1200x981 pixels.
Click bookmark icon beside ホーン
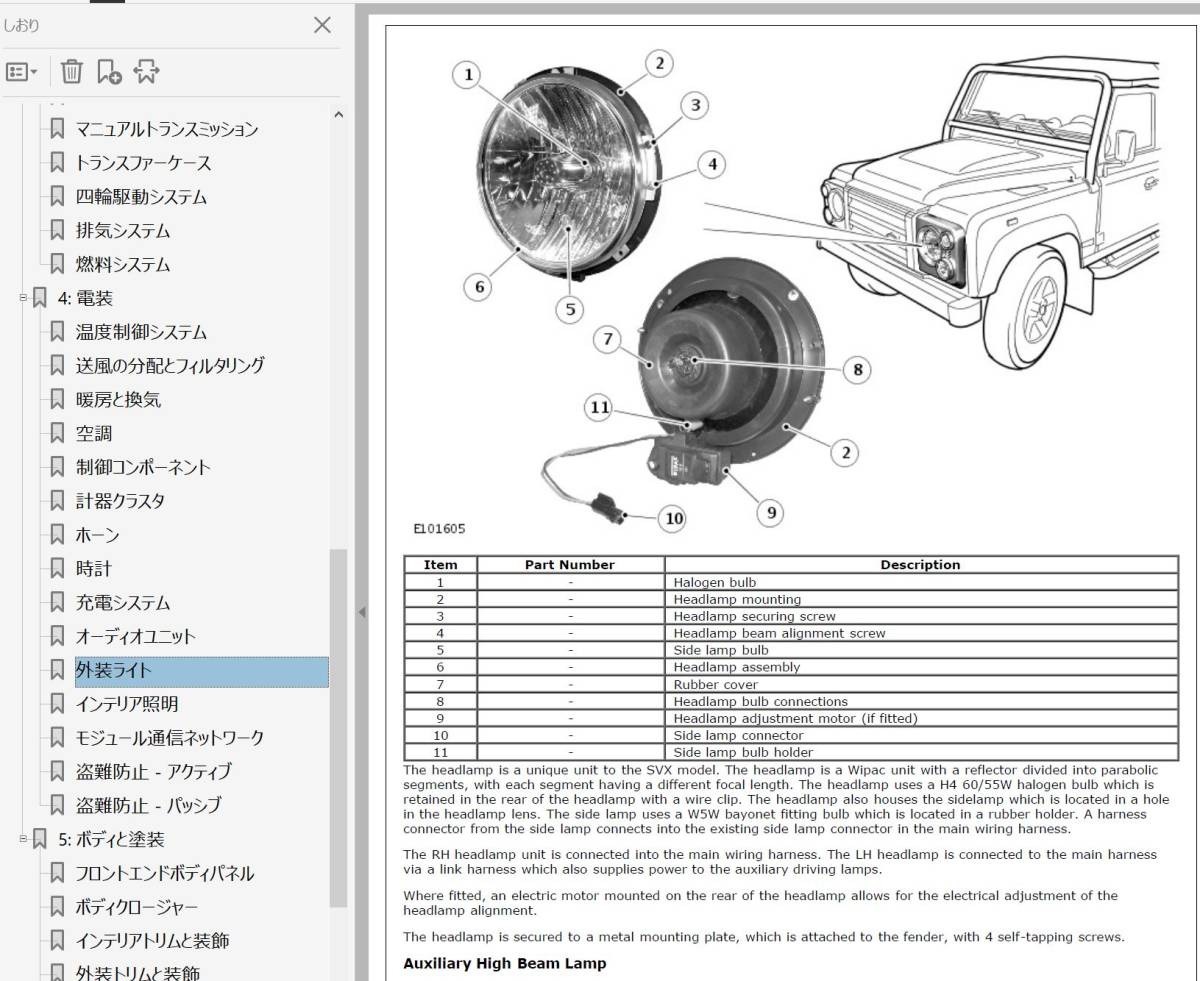pos(58,535)
